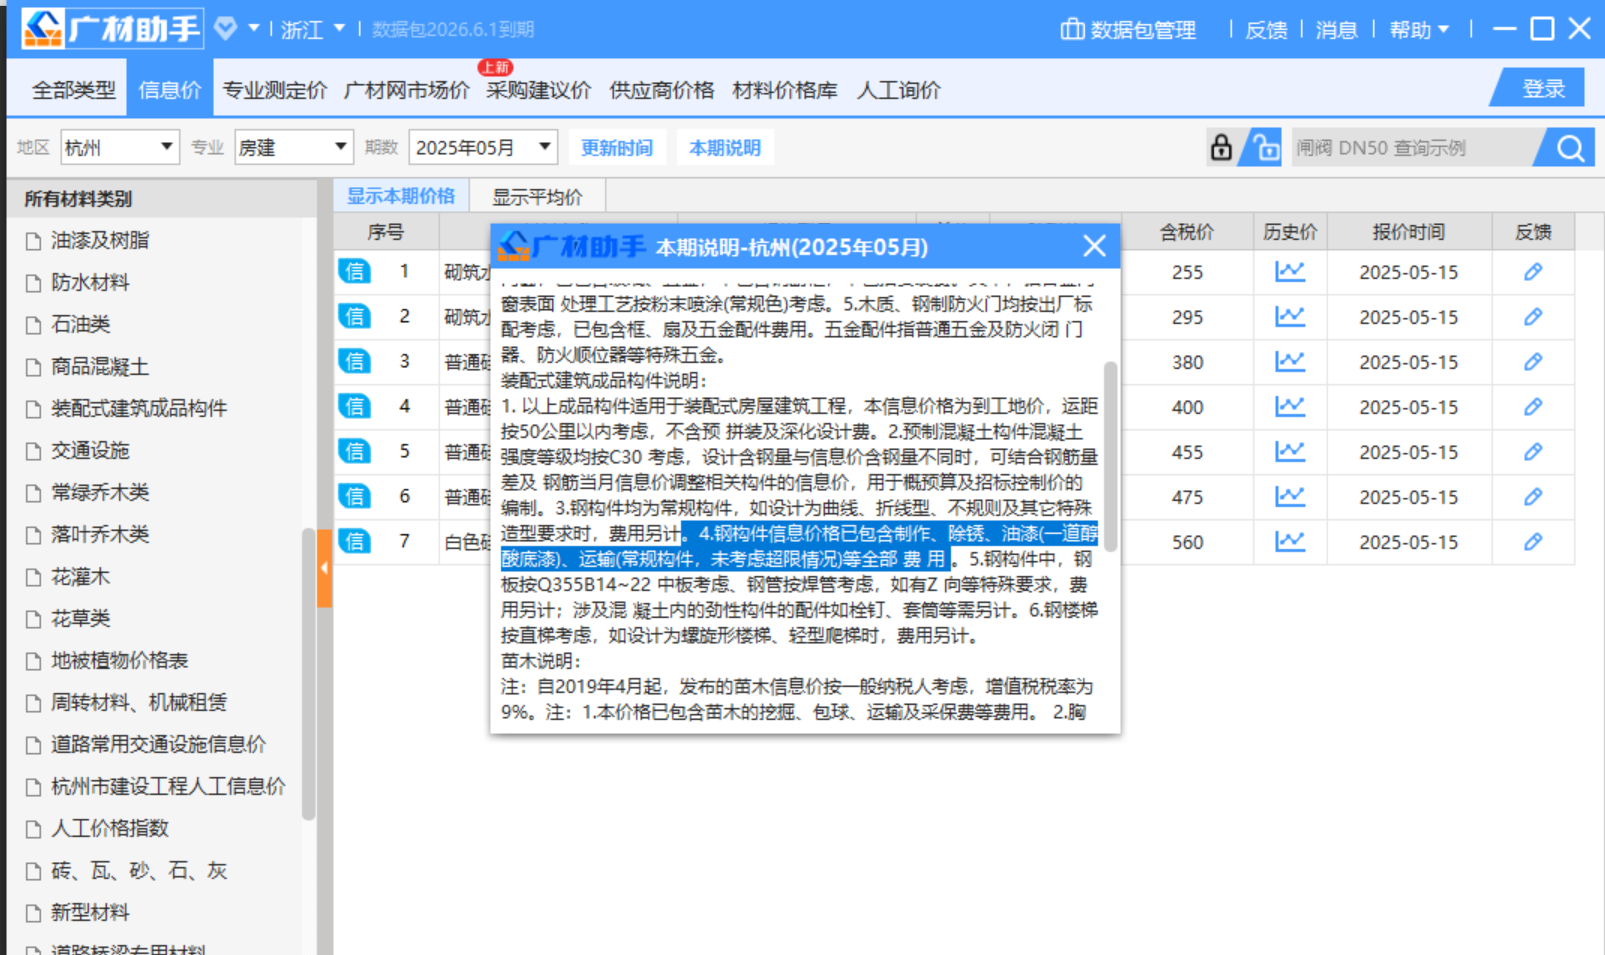Open 人工询价 tab
This screenshot has width=1605, height=955.
click(898, 90)
